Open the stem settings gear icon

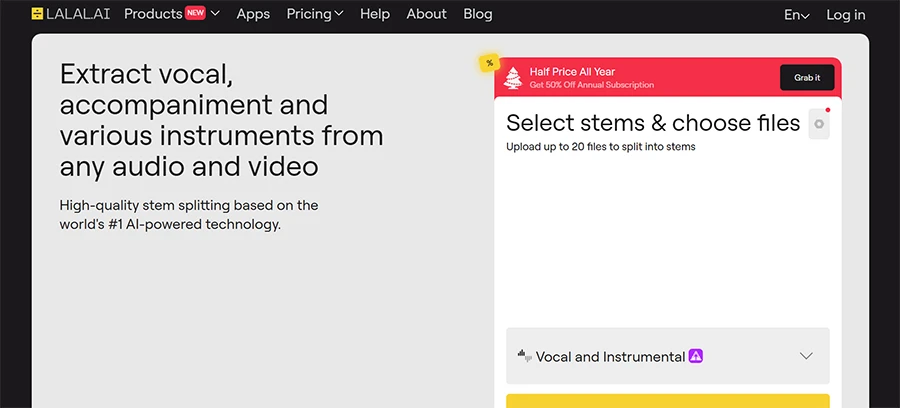819,124
